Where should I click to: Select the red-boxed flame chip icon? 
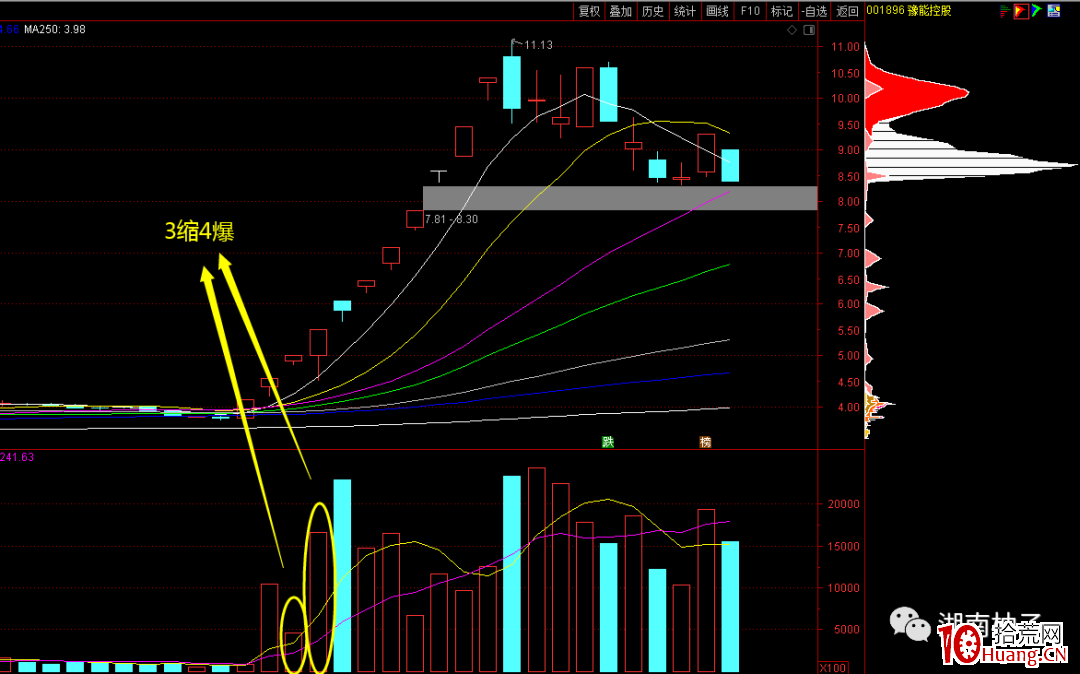point(1021,11)
